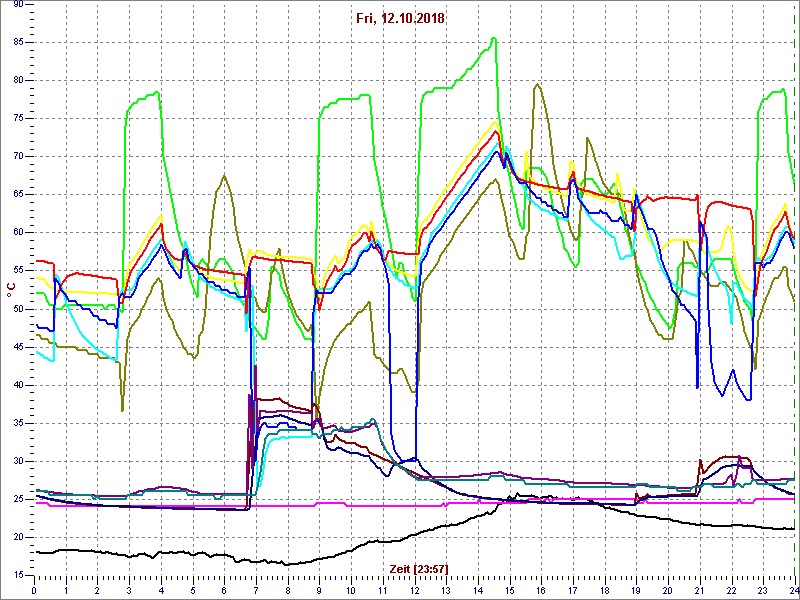Click hour '19' on the time axis
The height and width of the screenshot is (600, 800).
[636, 591]
